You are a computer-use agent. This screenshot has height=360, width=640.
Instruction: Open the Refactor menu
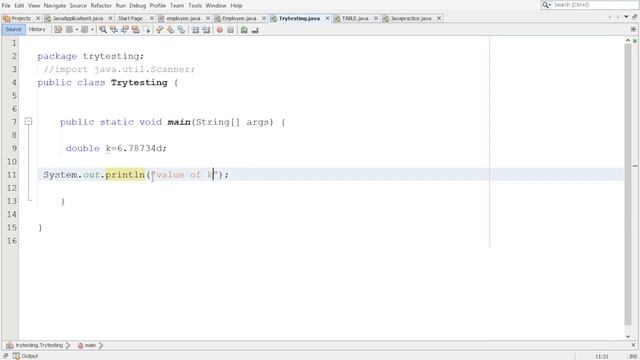pos(101,6)
